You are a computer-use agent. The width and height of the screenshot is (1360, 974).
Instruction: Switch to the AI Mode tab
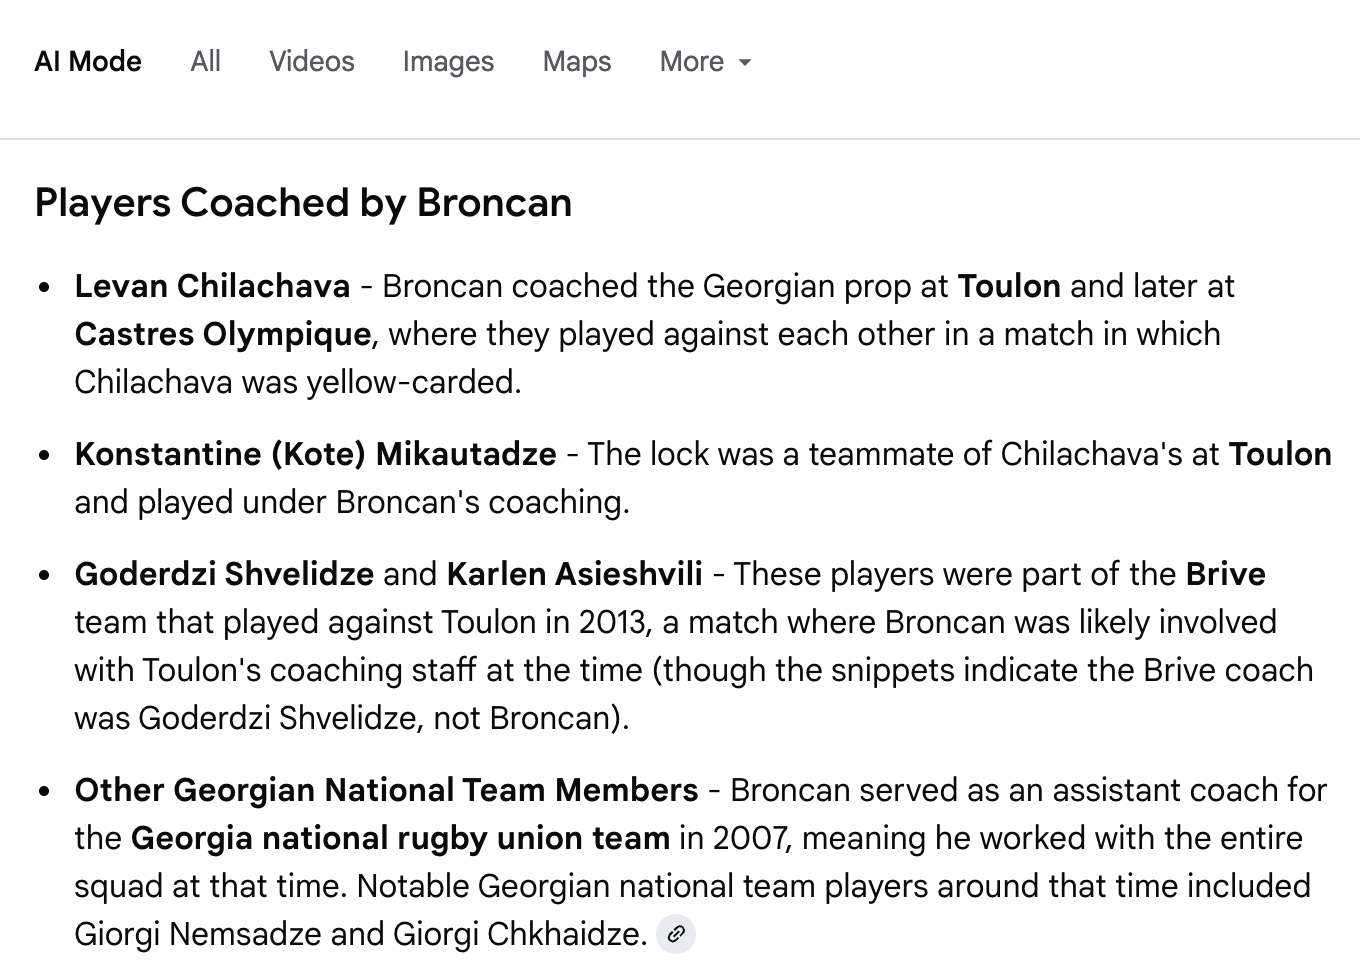click(88, 62)
